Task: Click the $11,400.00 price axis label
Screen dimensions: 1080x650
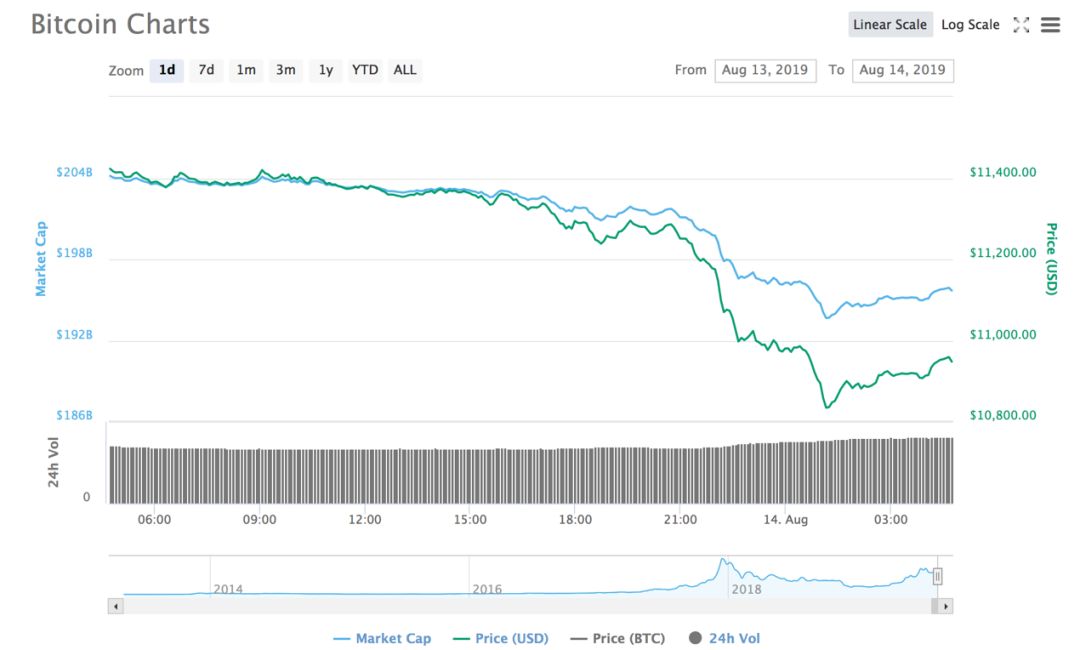Action: pyautogui.click(x=1003, y=172)
